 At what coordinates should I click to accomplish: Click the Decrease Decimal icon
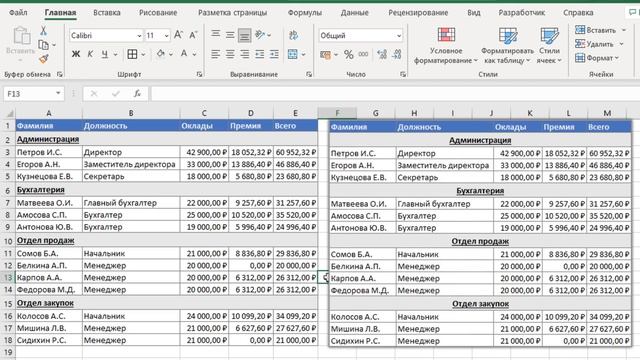pyautogui.click(x=397, y=54)
